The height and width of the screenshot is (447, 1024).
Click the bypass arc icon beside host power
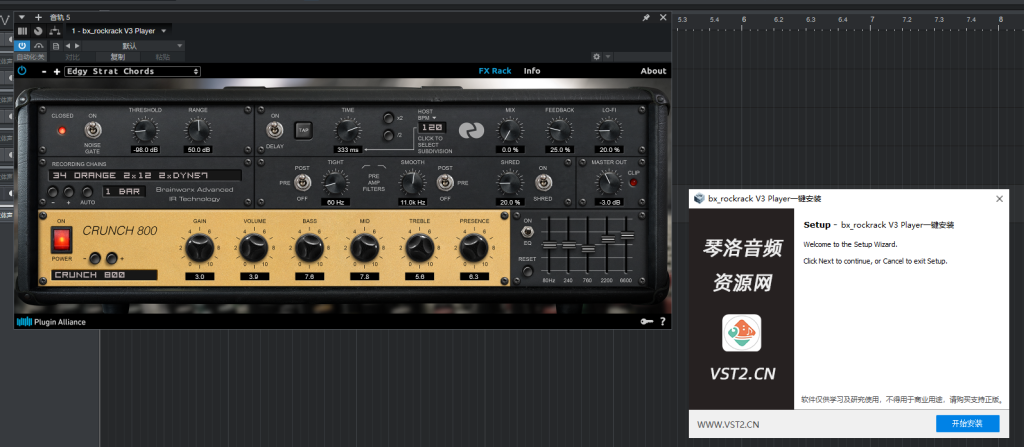(39, 46)
